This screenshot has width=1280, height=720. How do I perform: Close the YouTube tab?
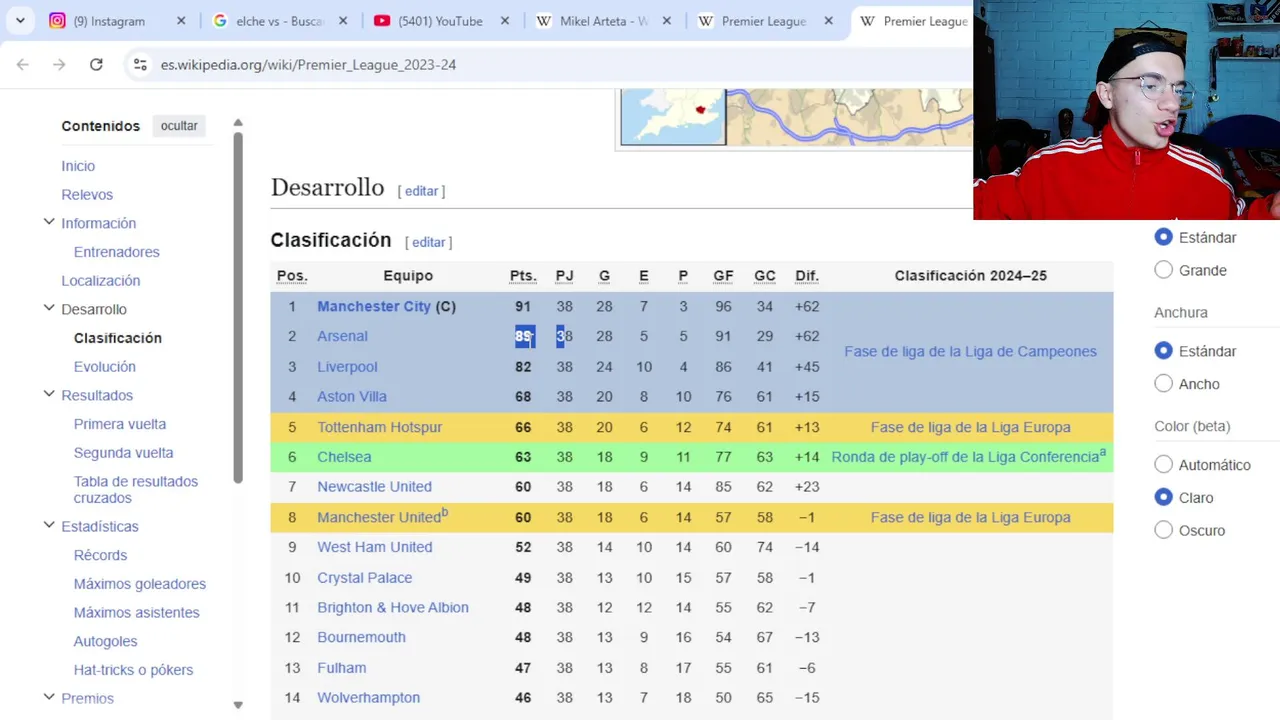pyautogui.click(x=505, y=21)
